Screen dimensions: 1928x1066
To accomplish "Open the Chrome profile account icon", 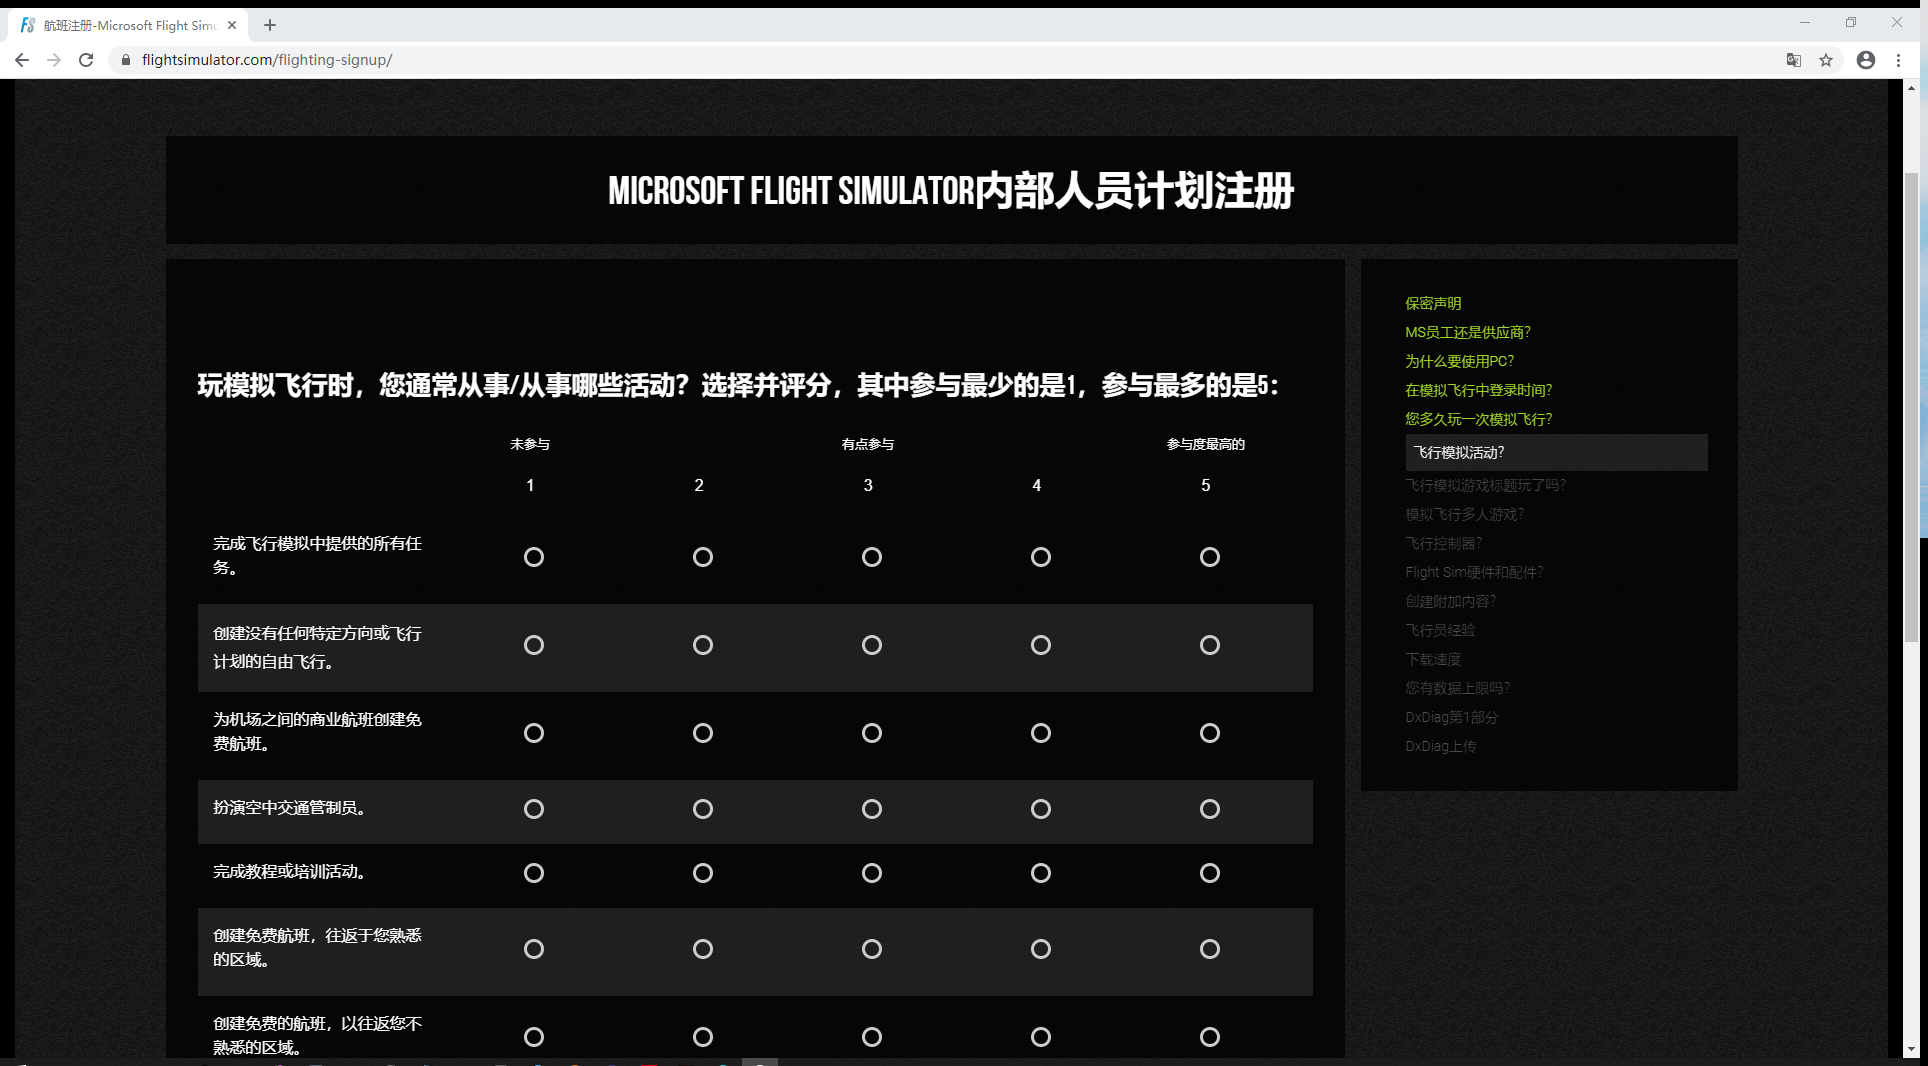I will tap(1866, 60).
